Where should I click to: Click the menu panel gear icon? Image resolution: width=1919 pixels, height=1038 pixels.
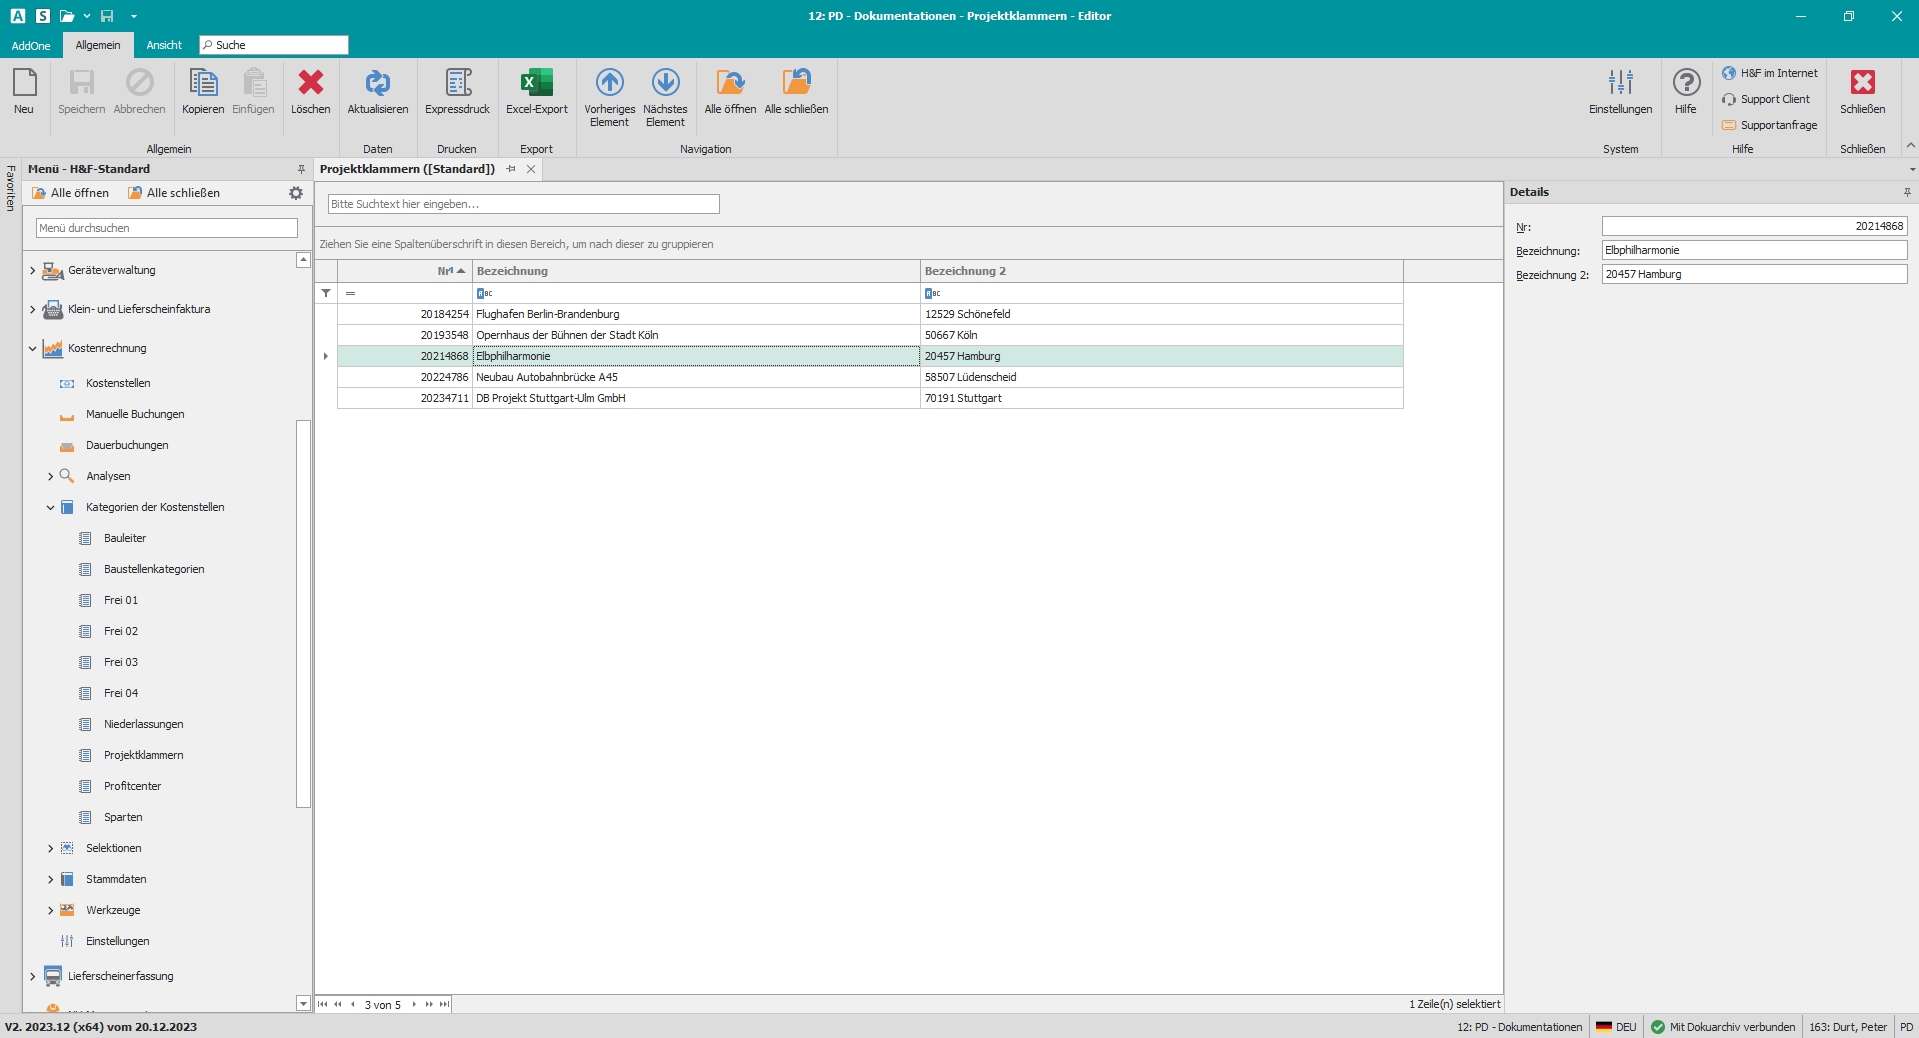pos(296,193)
